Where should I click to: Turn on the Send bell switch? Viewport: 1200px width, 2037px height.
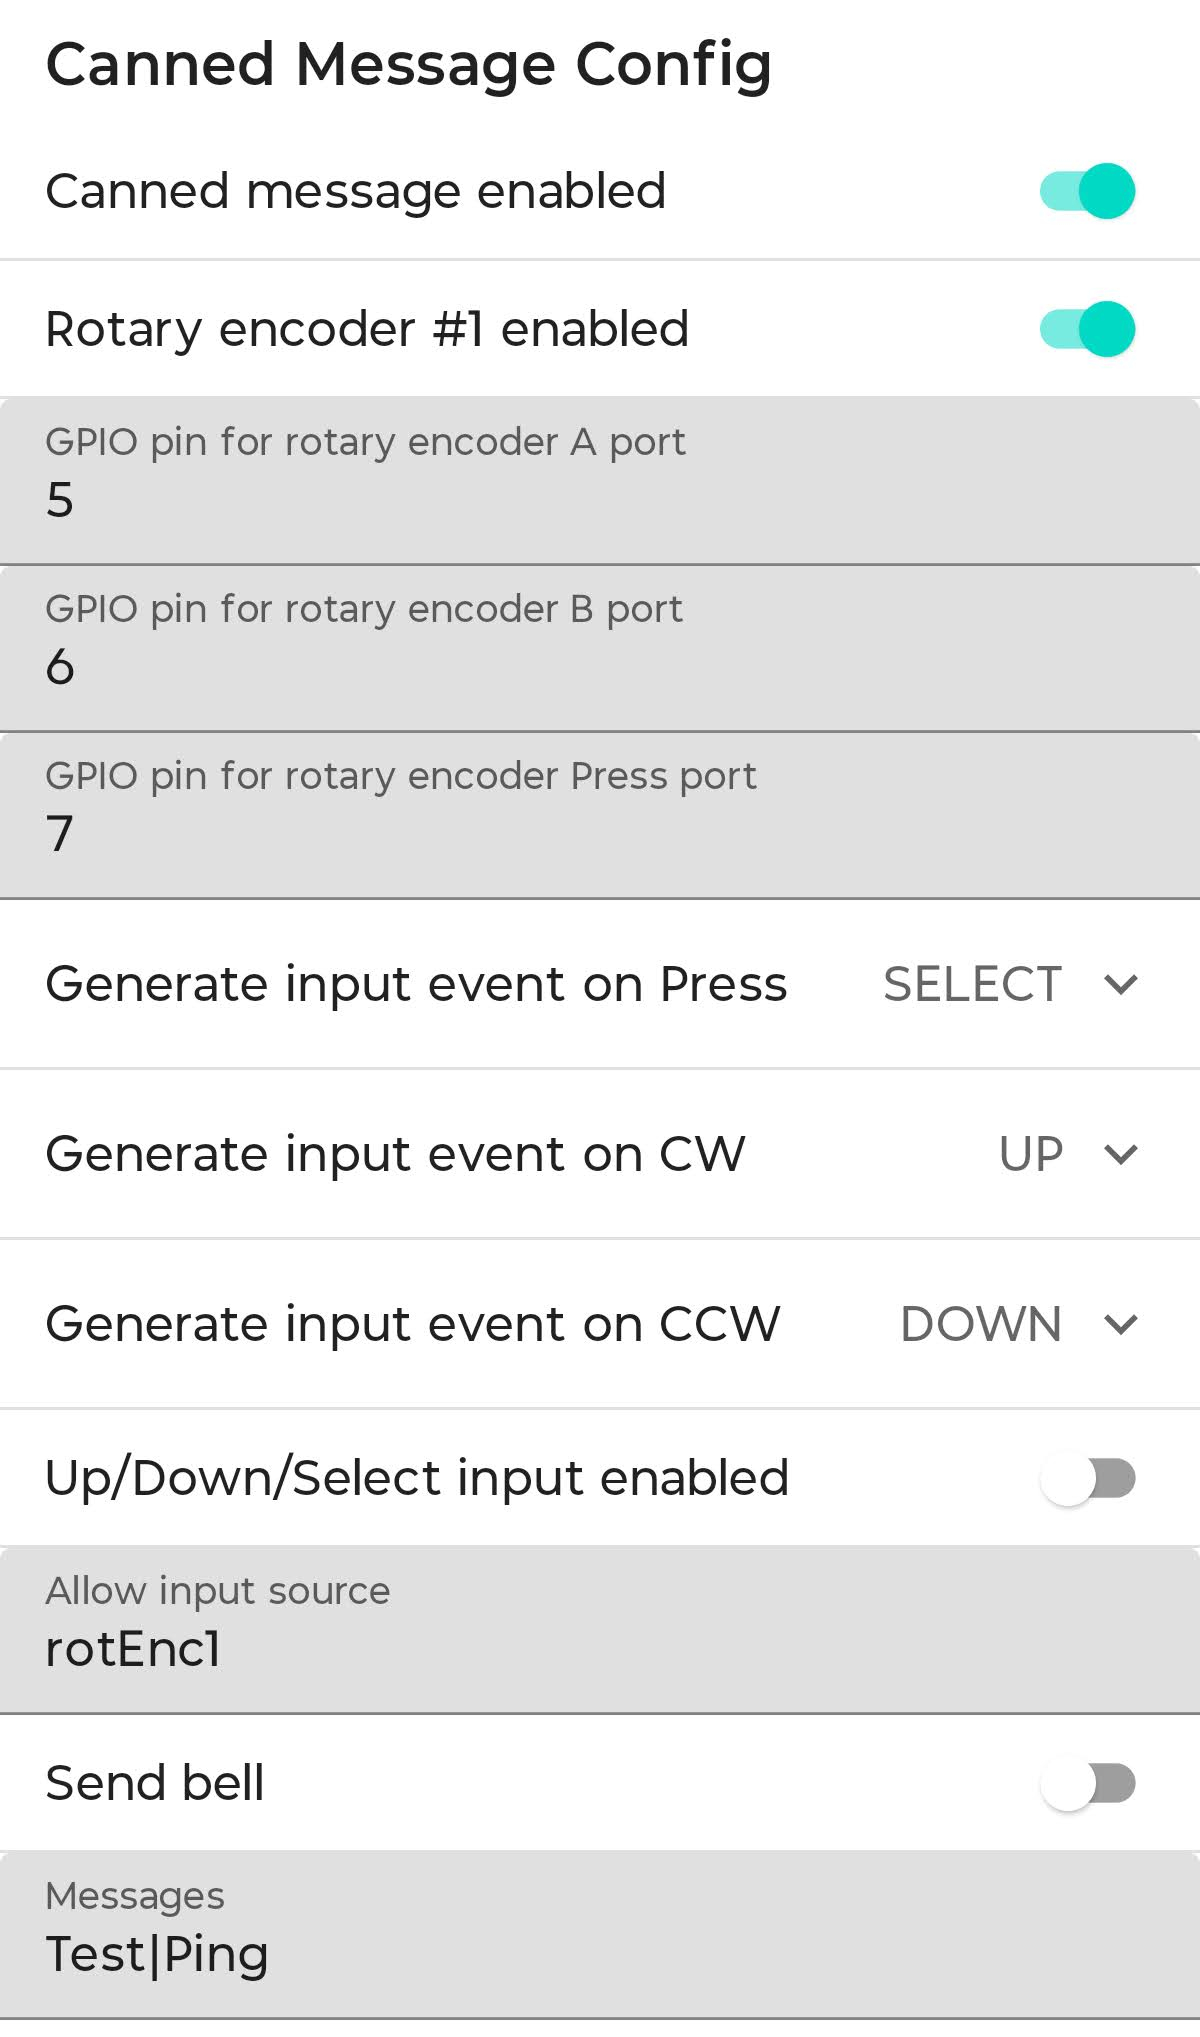1087,1783
